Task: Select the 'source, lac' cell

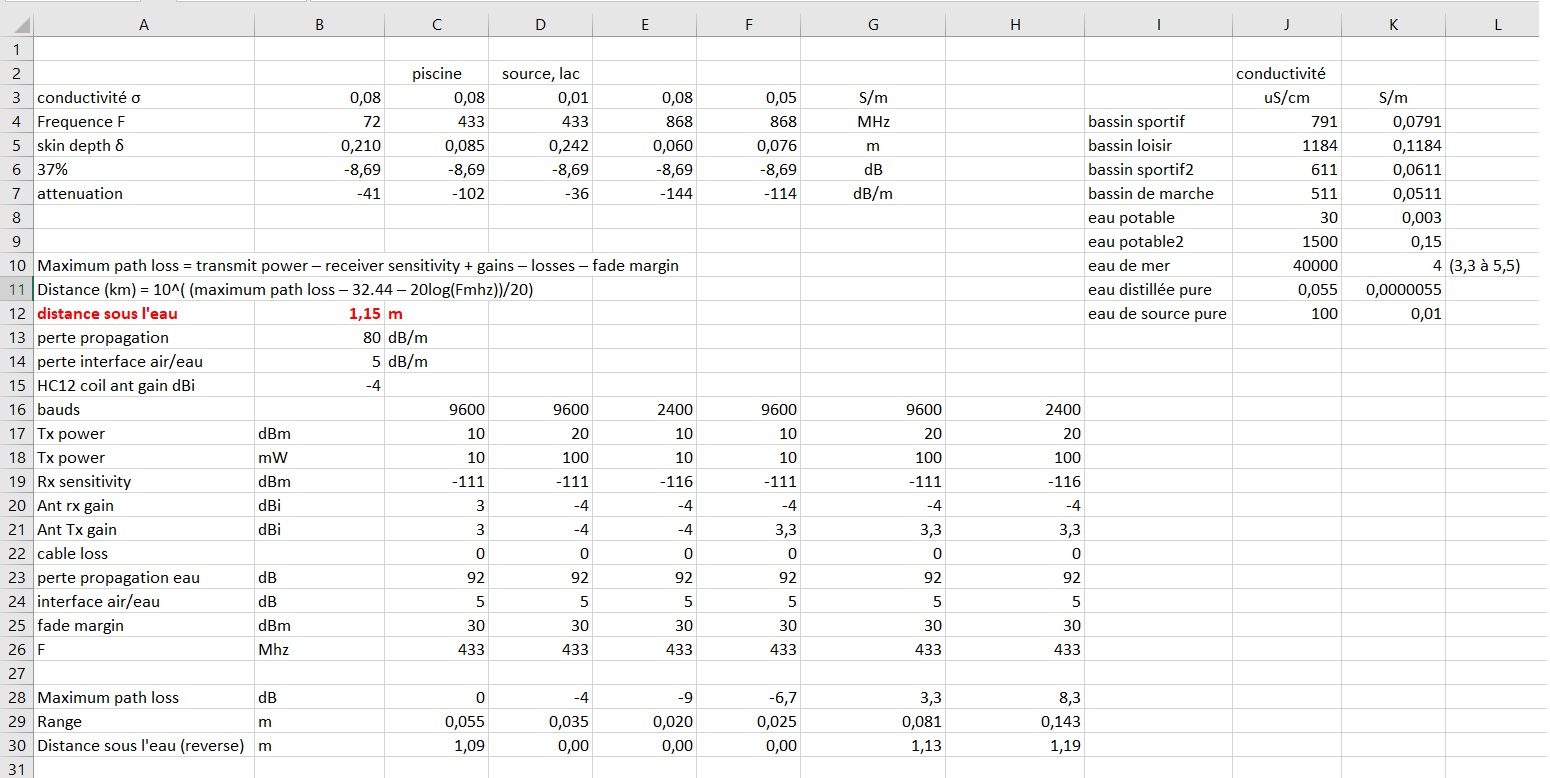Action: (x=540, y=74)
